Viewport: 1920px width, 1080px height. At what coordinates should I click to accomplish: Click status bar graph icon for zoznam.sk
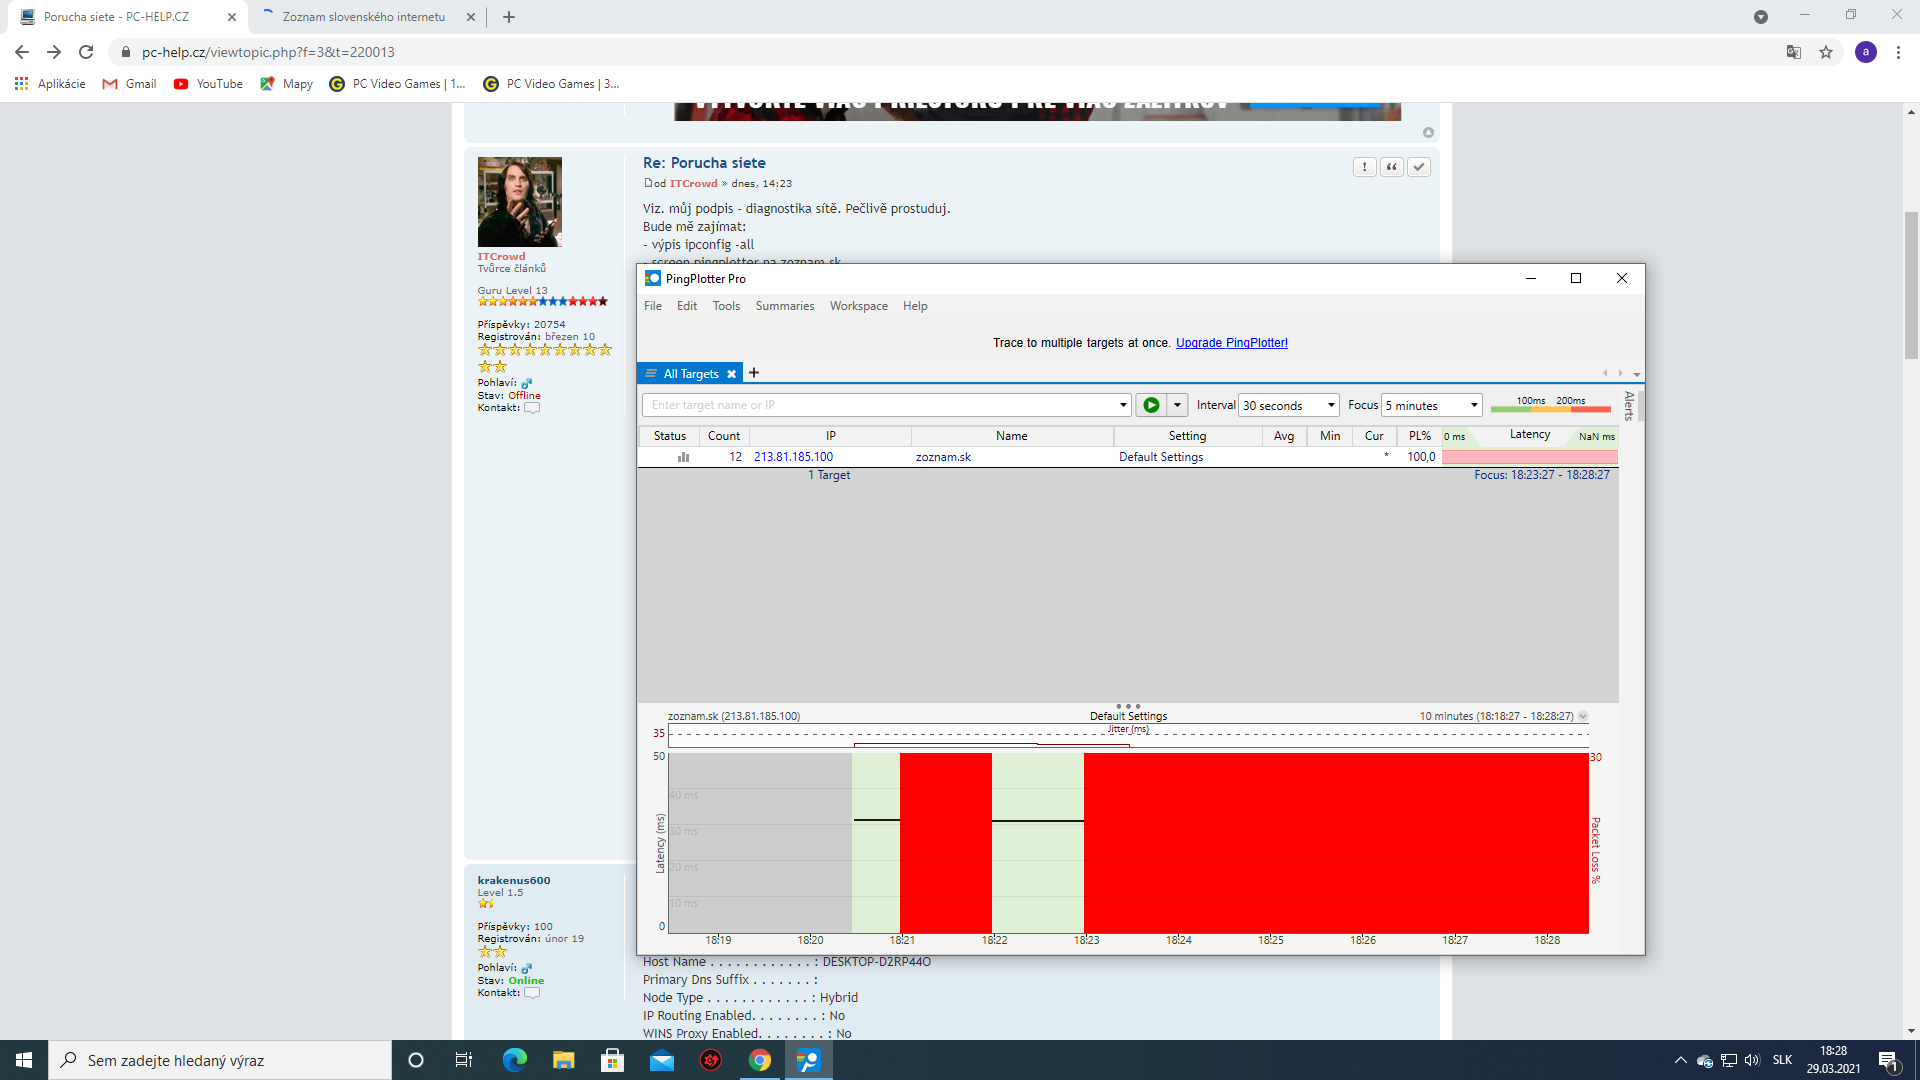tap(683, 457)
